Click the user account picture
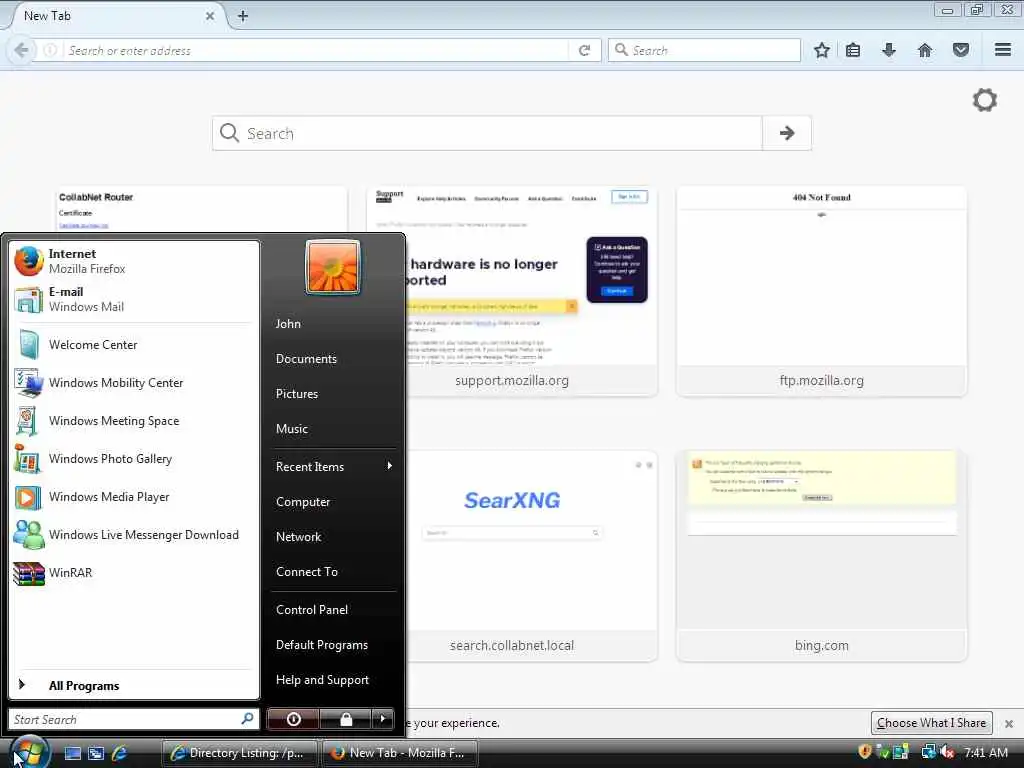The height and width of the screenshot is (768, 1024). click(332, 267)
